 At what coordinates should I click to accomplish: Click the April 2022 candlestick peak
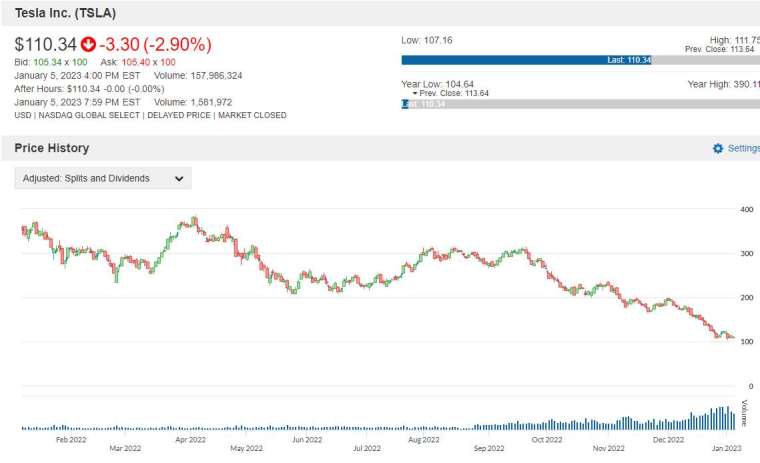point(195,222)
